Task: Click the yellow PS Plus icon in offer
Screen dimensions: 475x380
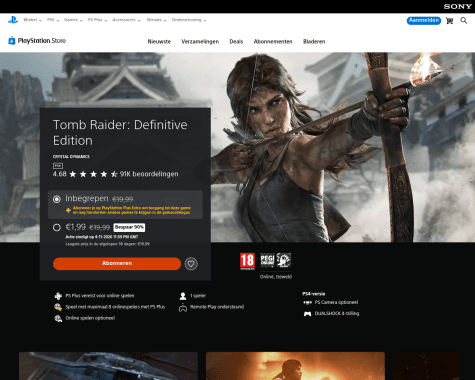Action: point(68,210)
